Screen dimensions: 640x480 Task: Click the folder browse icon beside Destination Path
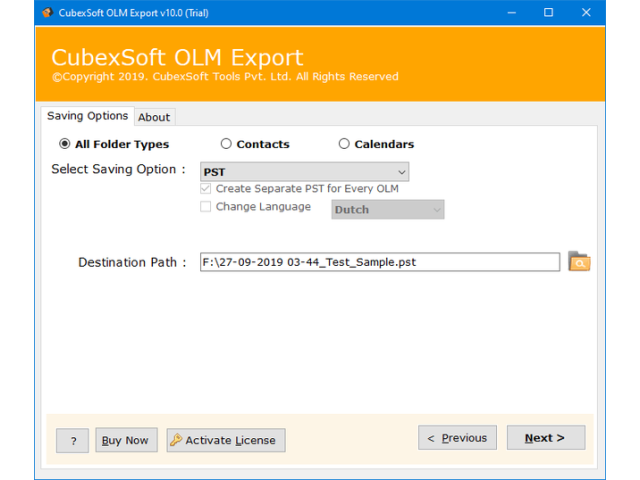tap(579, 262)
